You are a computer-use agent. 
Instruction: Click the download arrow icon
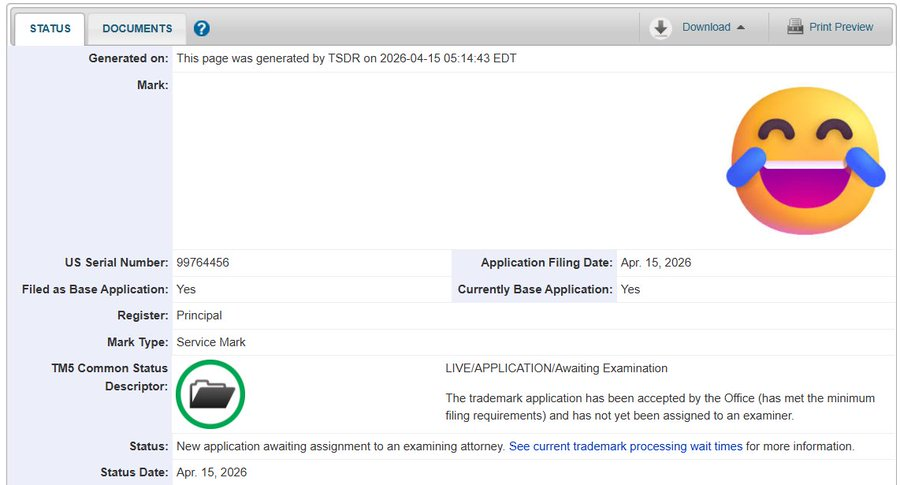point(661,28)
